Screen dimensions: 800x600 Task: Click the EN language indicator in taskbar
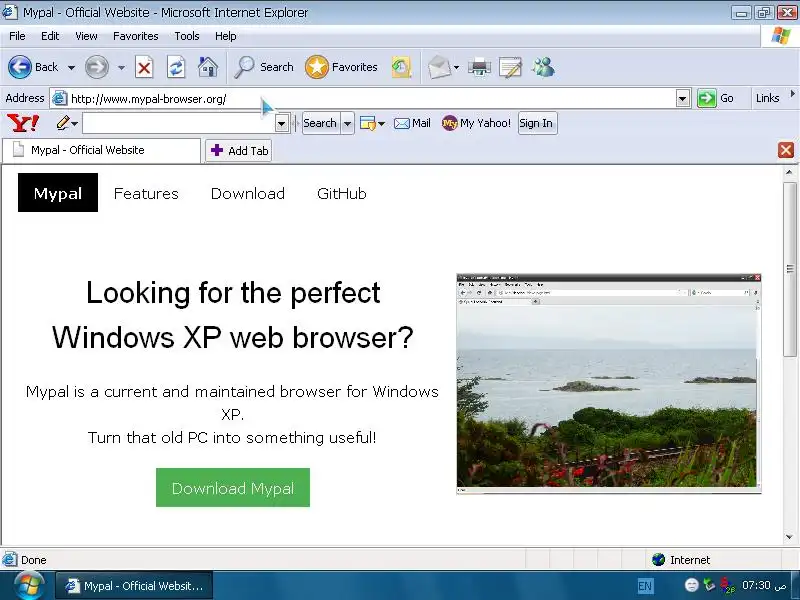point(645,586)
